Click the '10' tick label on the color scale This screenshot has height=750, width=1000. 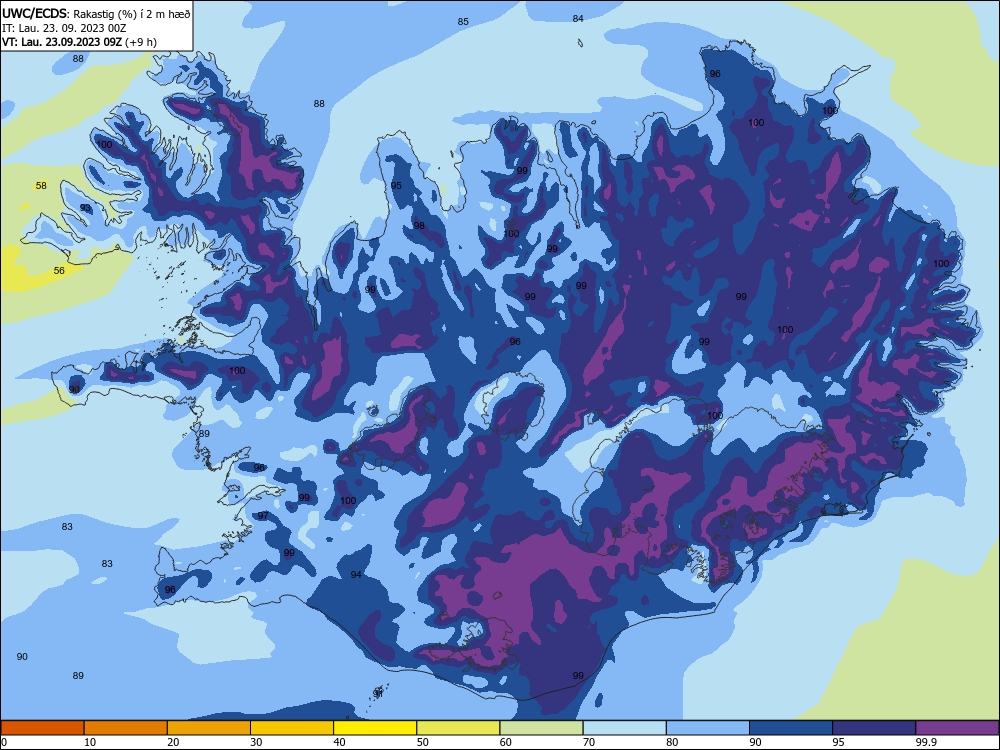(x=90, y=742)
